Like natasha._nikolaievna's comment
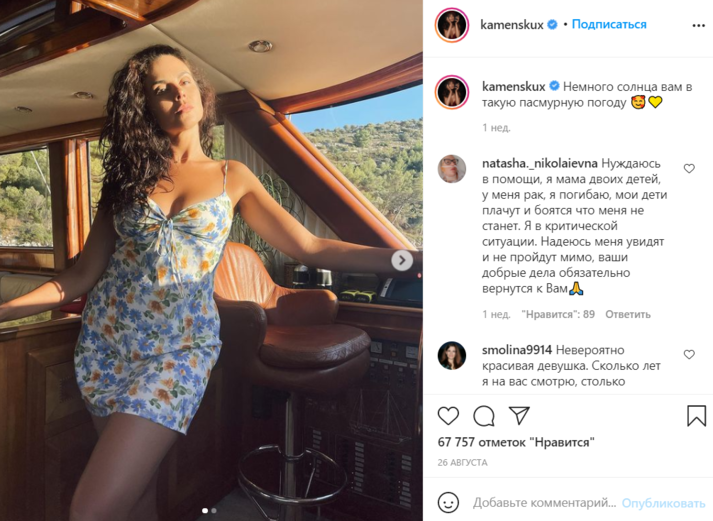The width and height of the screenshot is (713, 521). pyautogui.click(x=689, y=169)
